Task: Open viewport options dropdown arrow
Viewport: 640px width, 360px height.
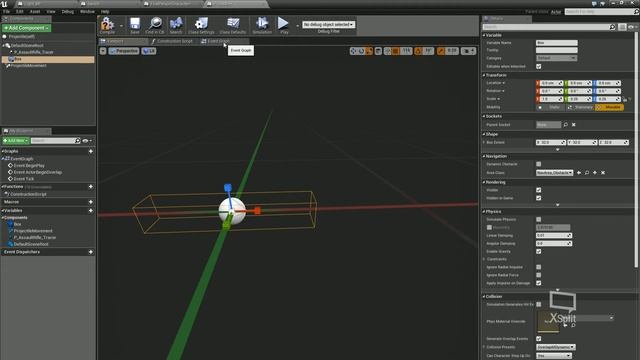Action: (103, 51)
